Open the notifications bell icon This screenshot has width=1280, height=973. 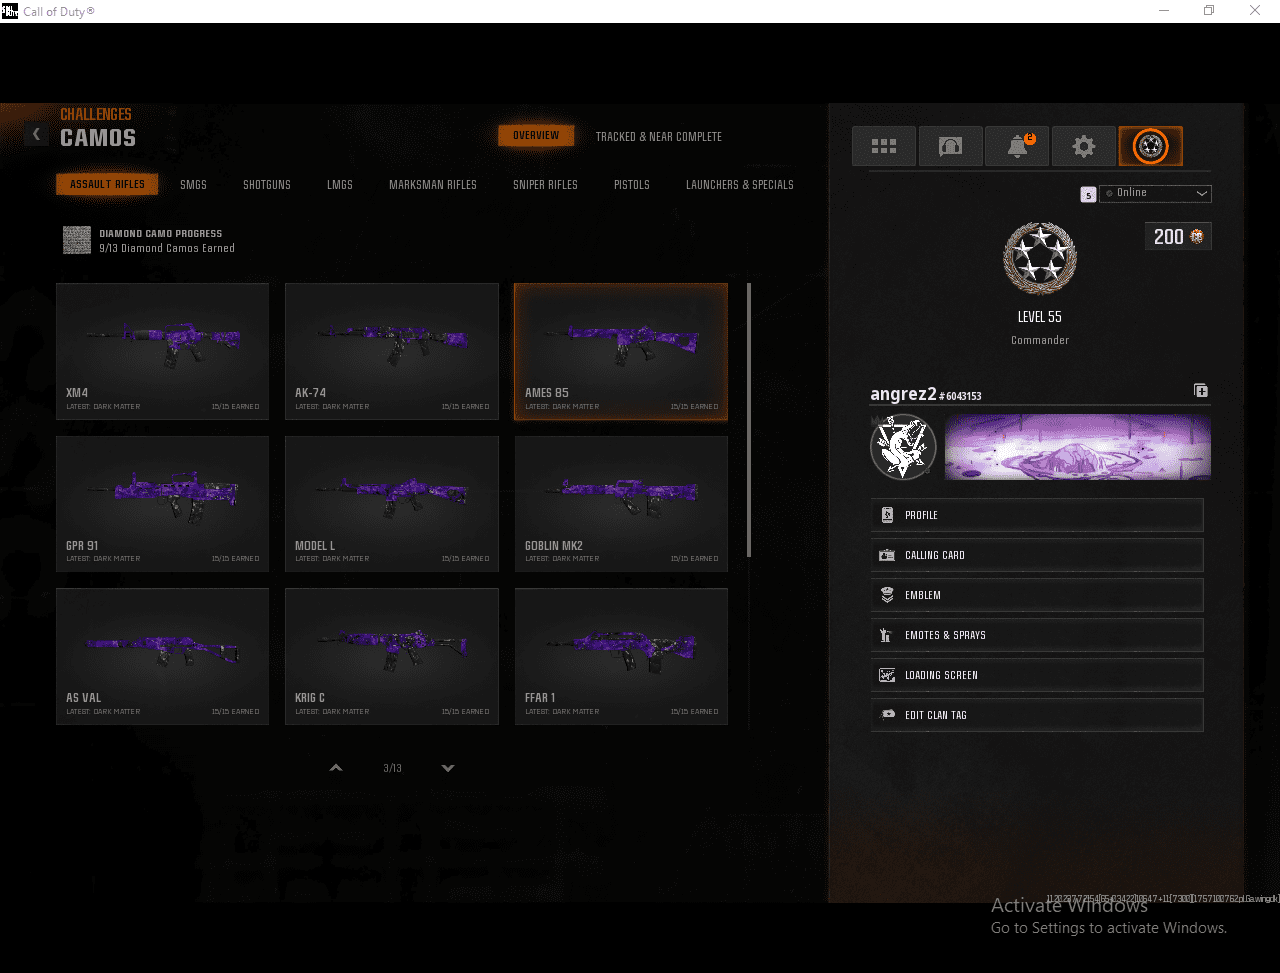1017,146
